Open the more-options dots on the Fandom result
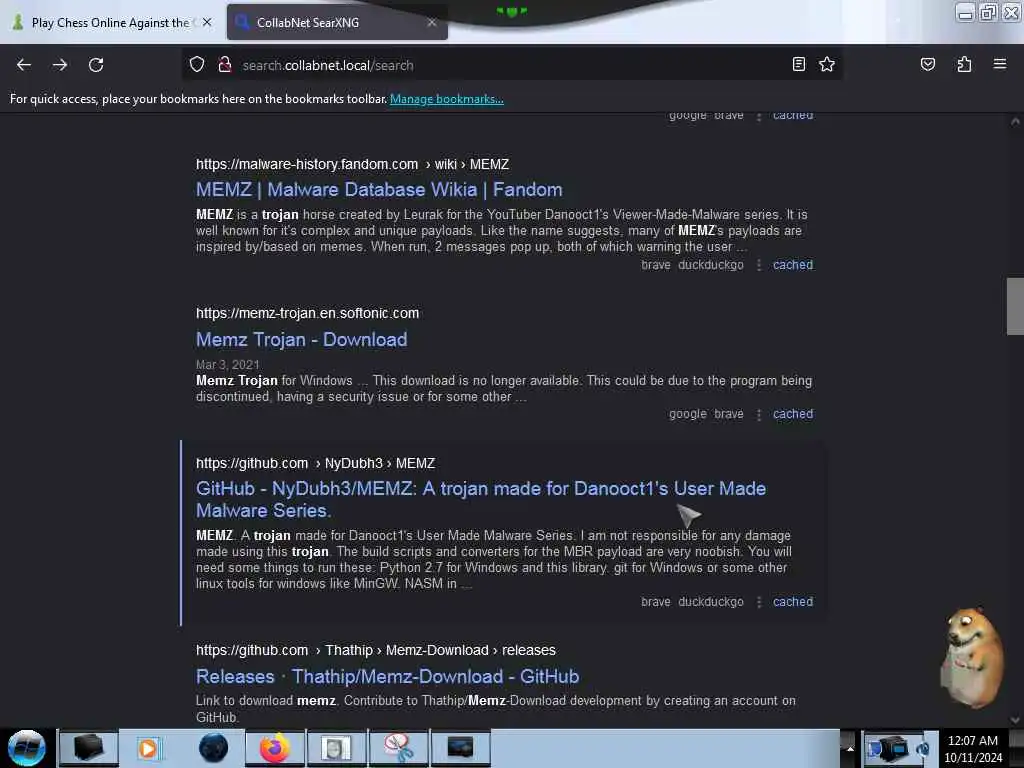This screenshot has width=1024, height=768. pyautogui.click(x=759, y=265)
